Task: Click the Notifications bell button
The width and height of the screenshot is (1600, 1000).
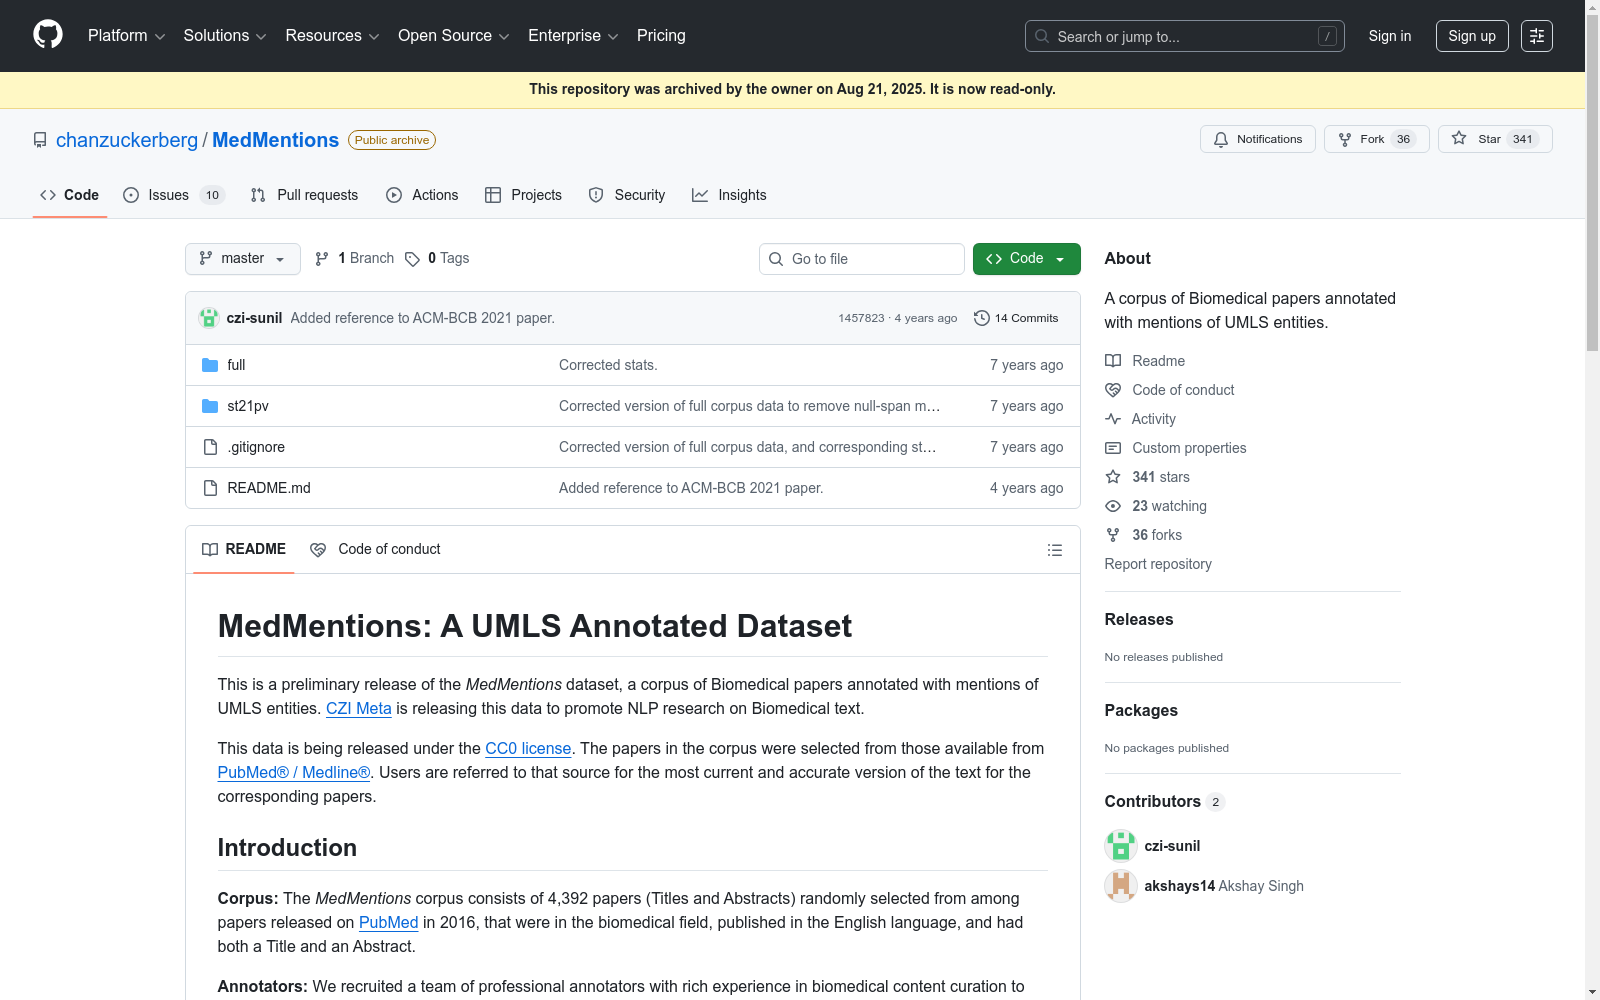Action: pyautogui.click(x=1258, y=139)
